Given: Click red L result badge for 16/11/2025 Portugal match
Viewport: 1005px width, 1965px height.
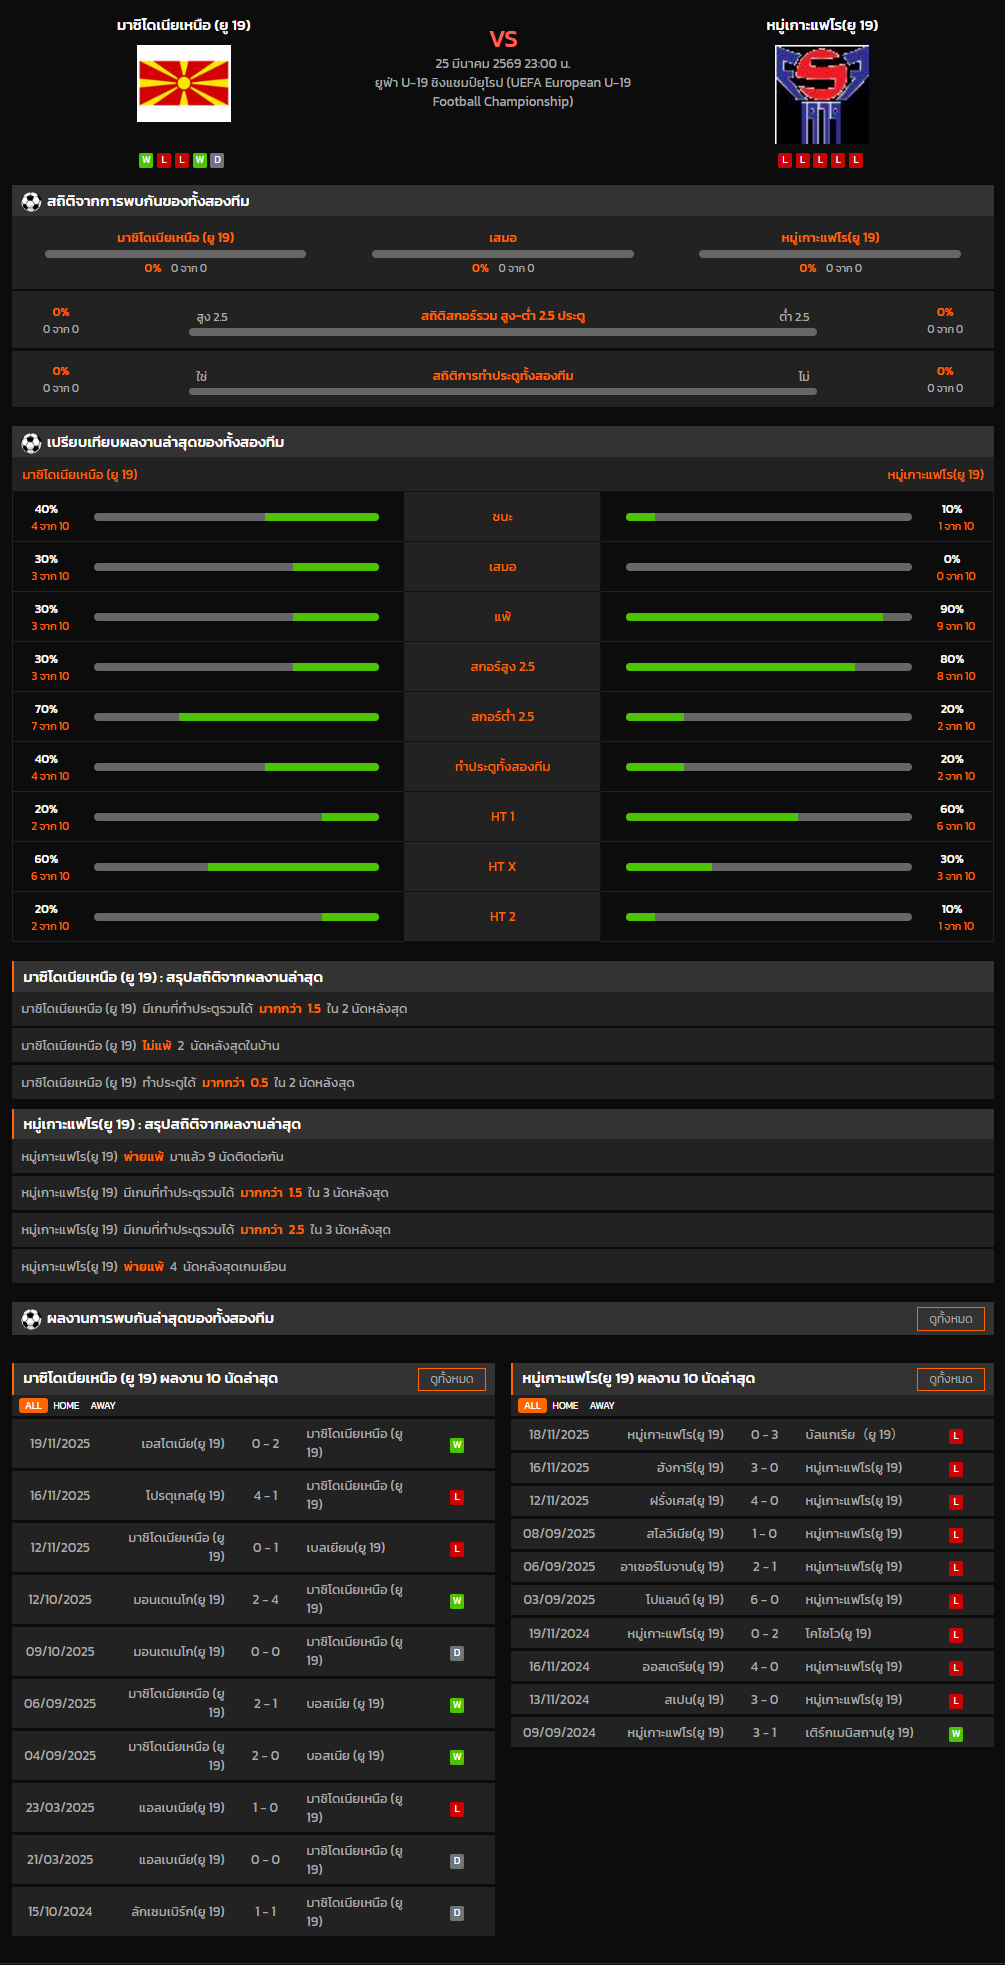Looking at the screenshot, I should 457,1497.
